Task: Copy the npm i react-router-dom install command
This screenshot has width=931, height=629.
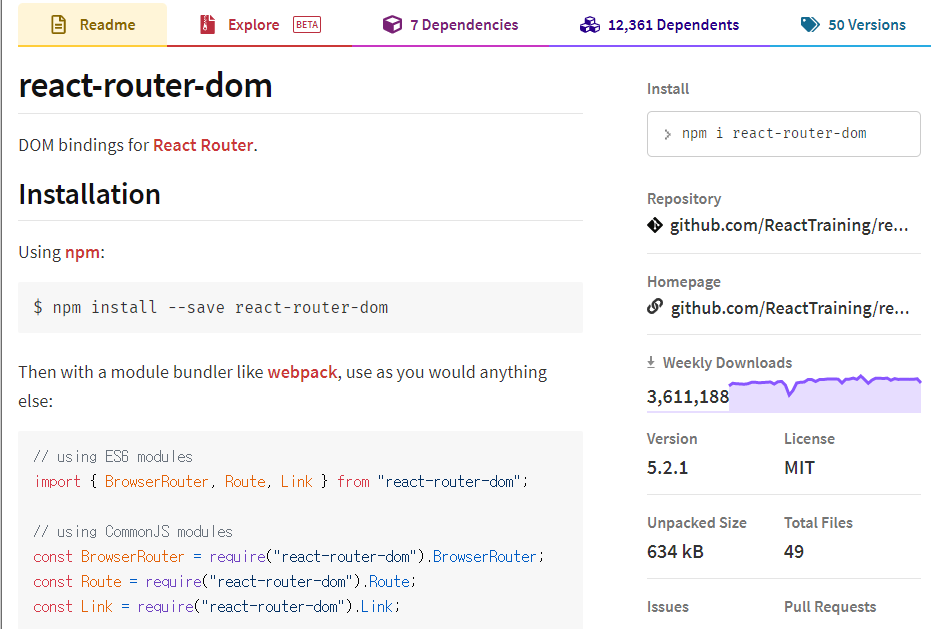Action: click(x=783, y=134)
